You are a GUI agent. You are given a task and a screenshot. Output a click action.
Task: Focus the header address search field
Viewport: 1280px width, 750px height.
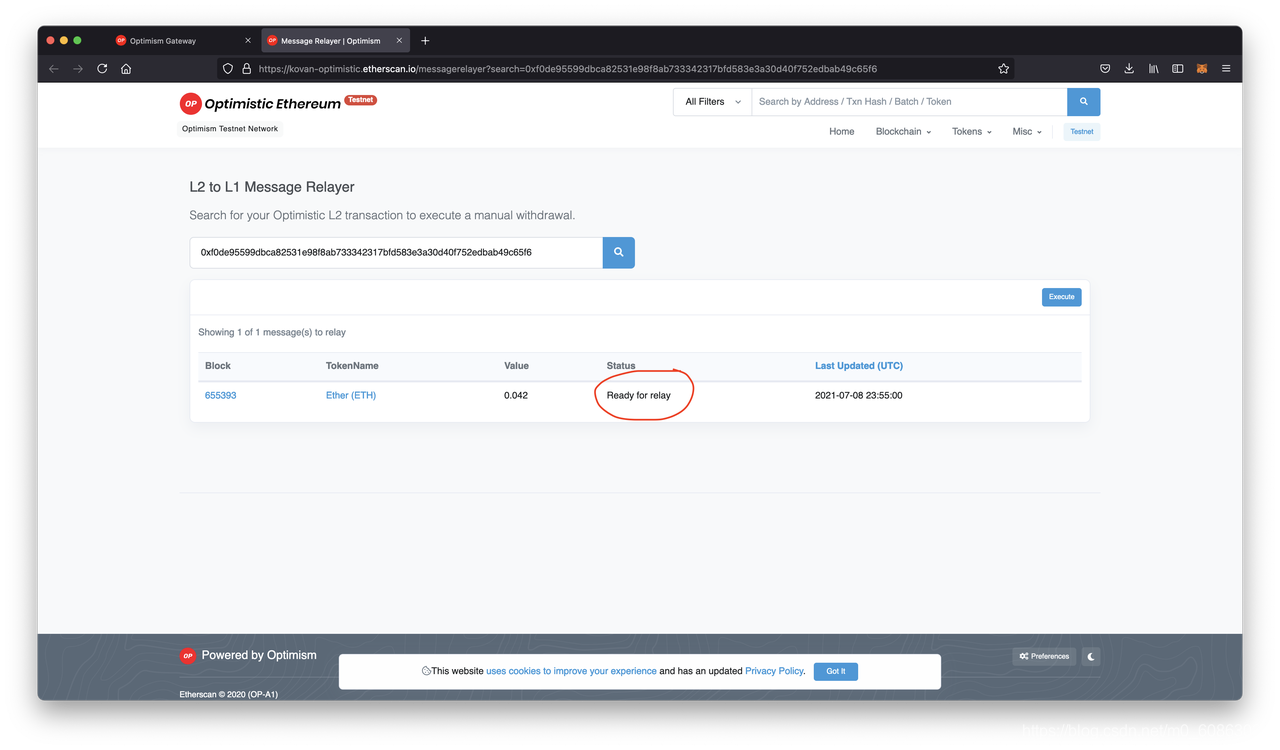point(909,102)
